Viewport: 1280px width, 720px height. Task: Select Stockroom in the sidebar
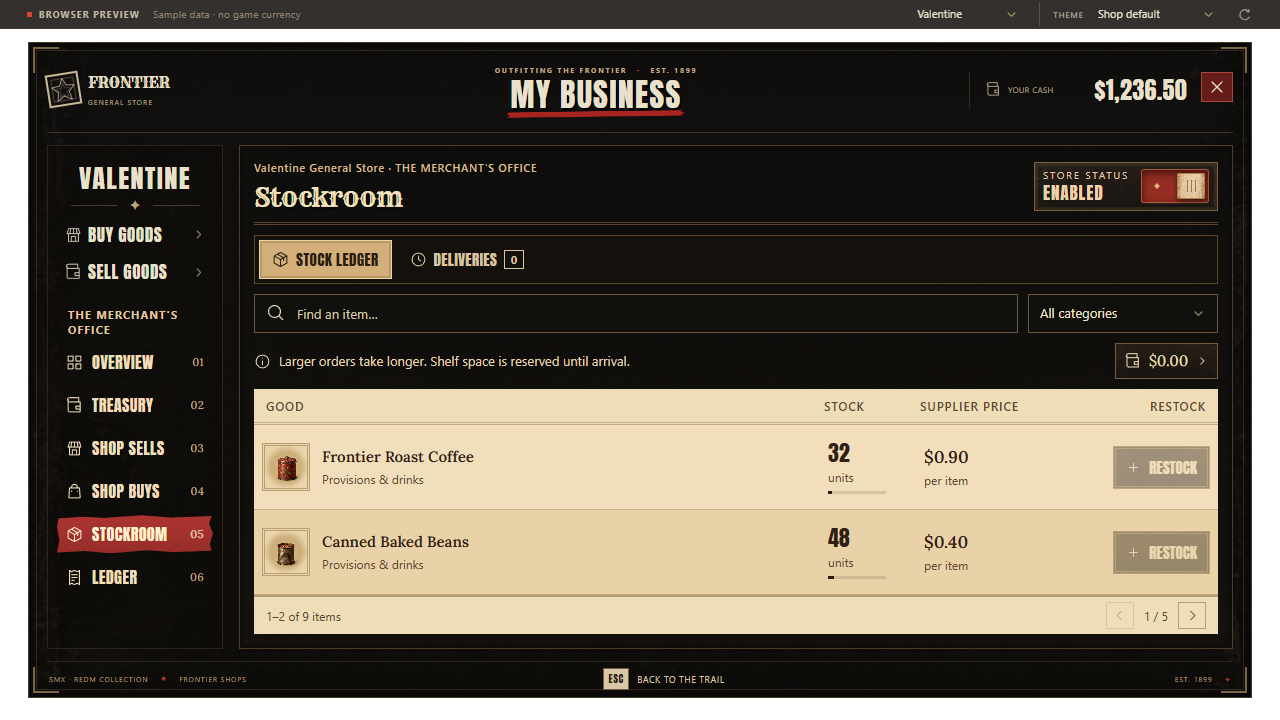click(x=135, y=534)
